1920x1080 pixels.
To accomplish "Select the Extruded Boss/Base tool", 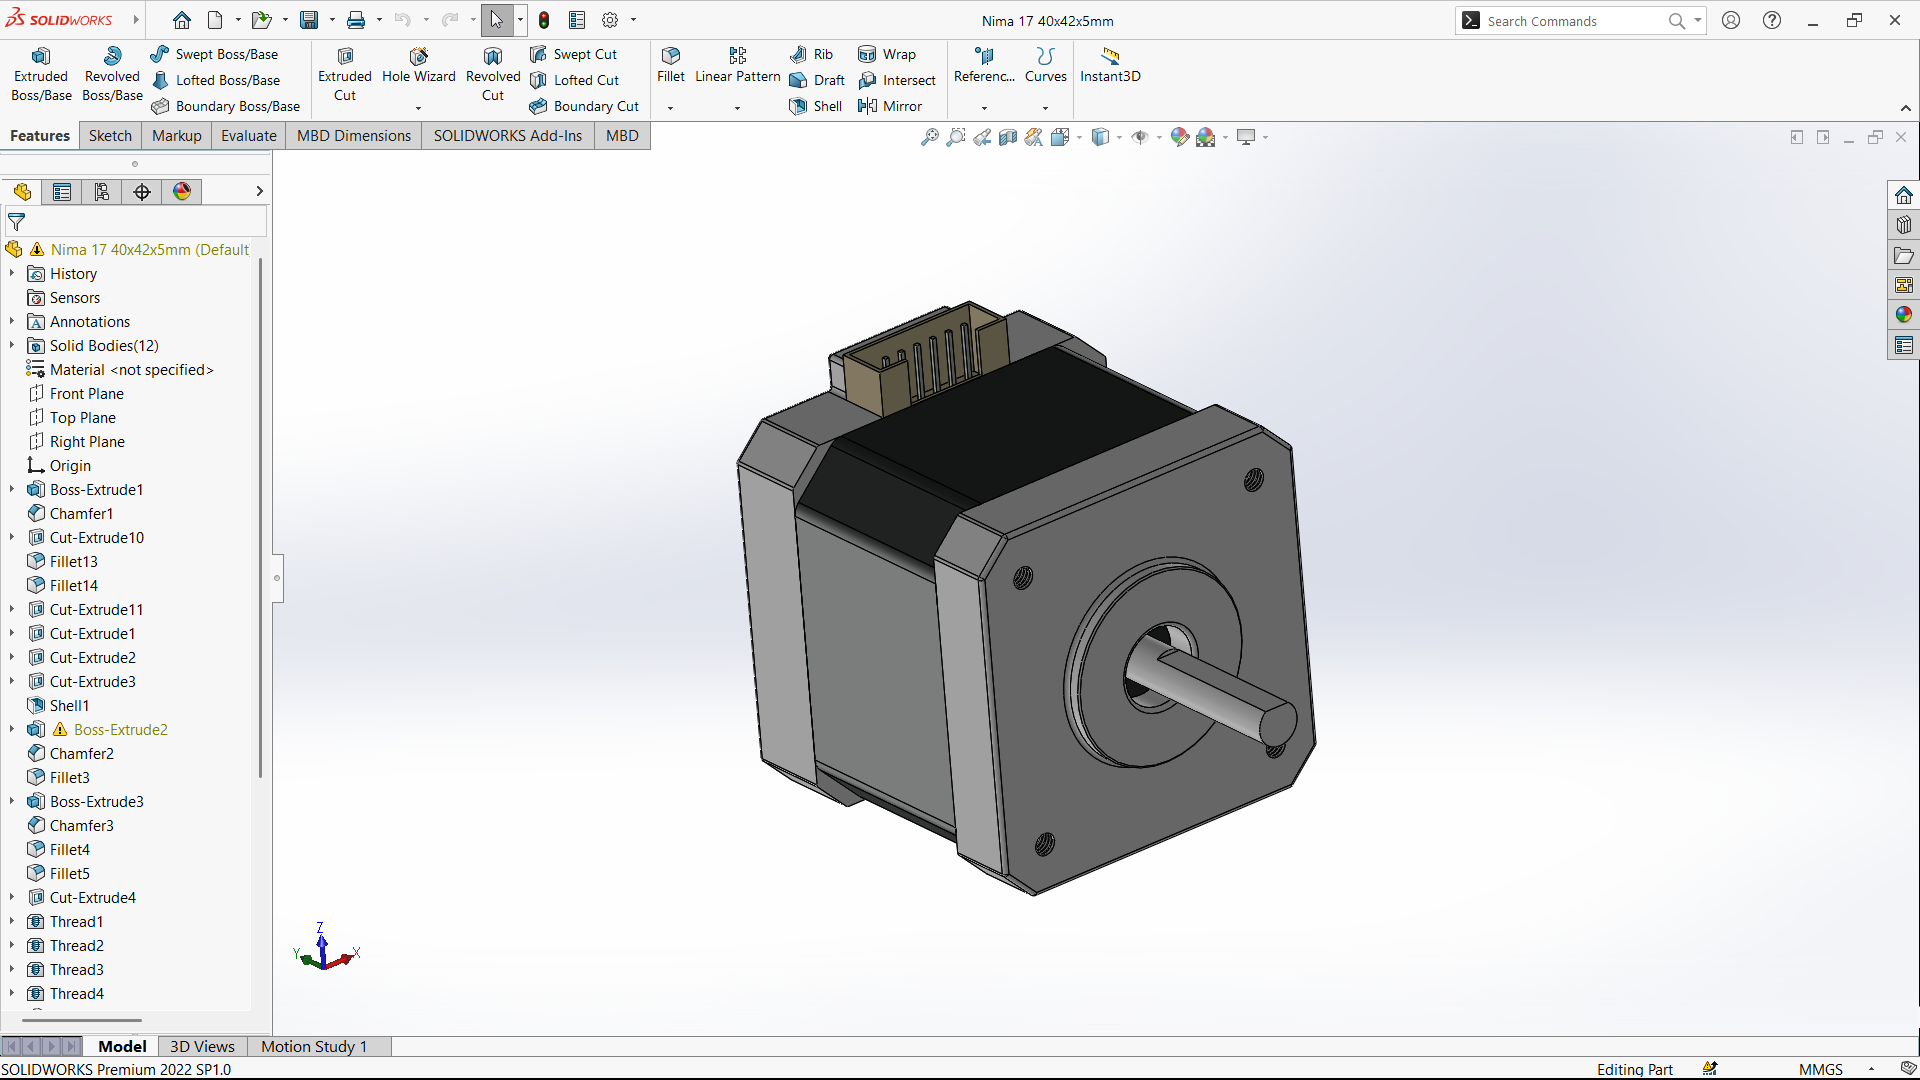I will [x=41, y=74].
